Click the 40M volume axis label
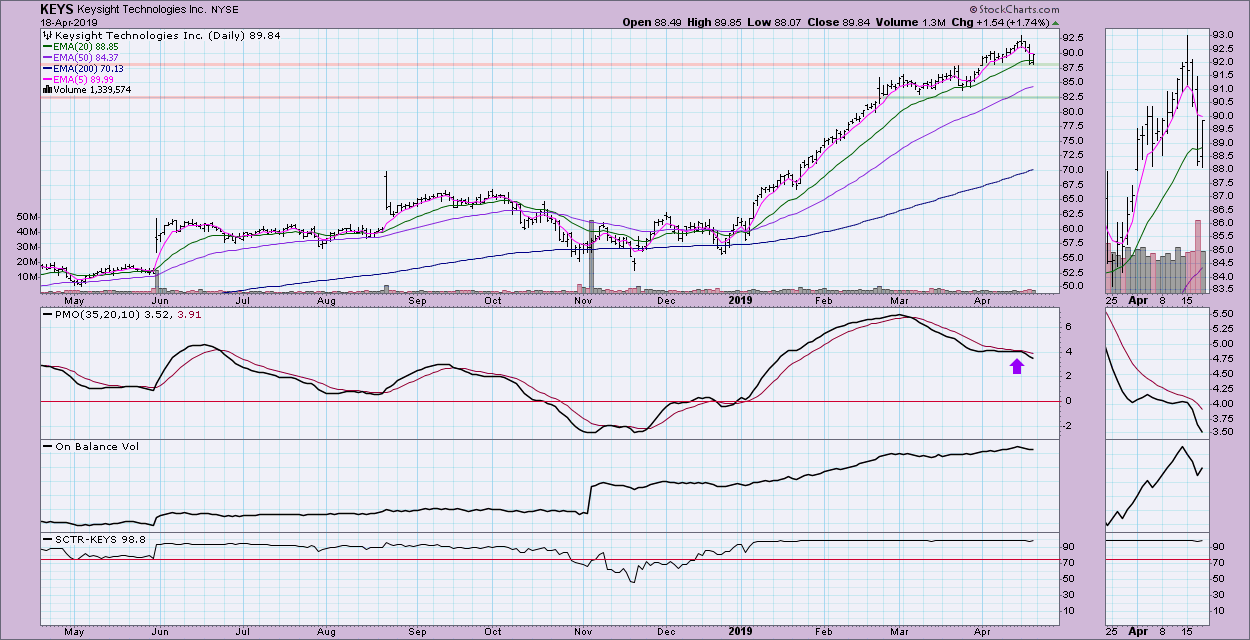Image resolution: width=1250 pixels, height=640 pixels. tap(25, 232)
